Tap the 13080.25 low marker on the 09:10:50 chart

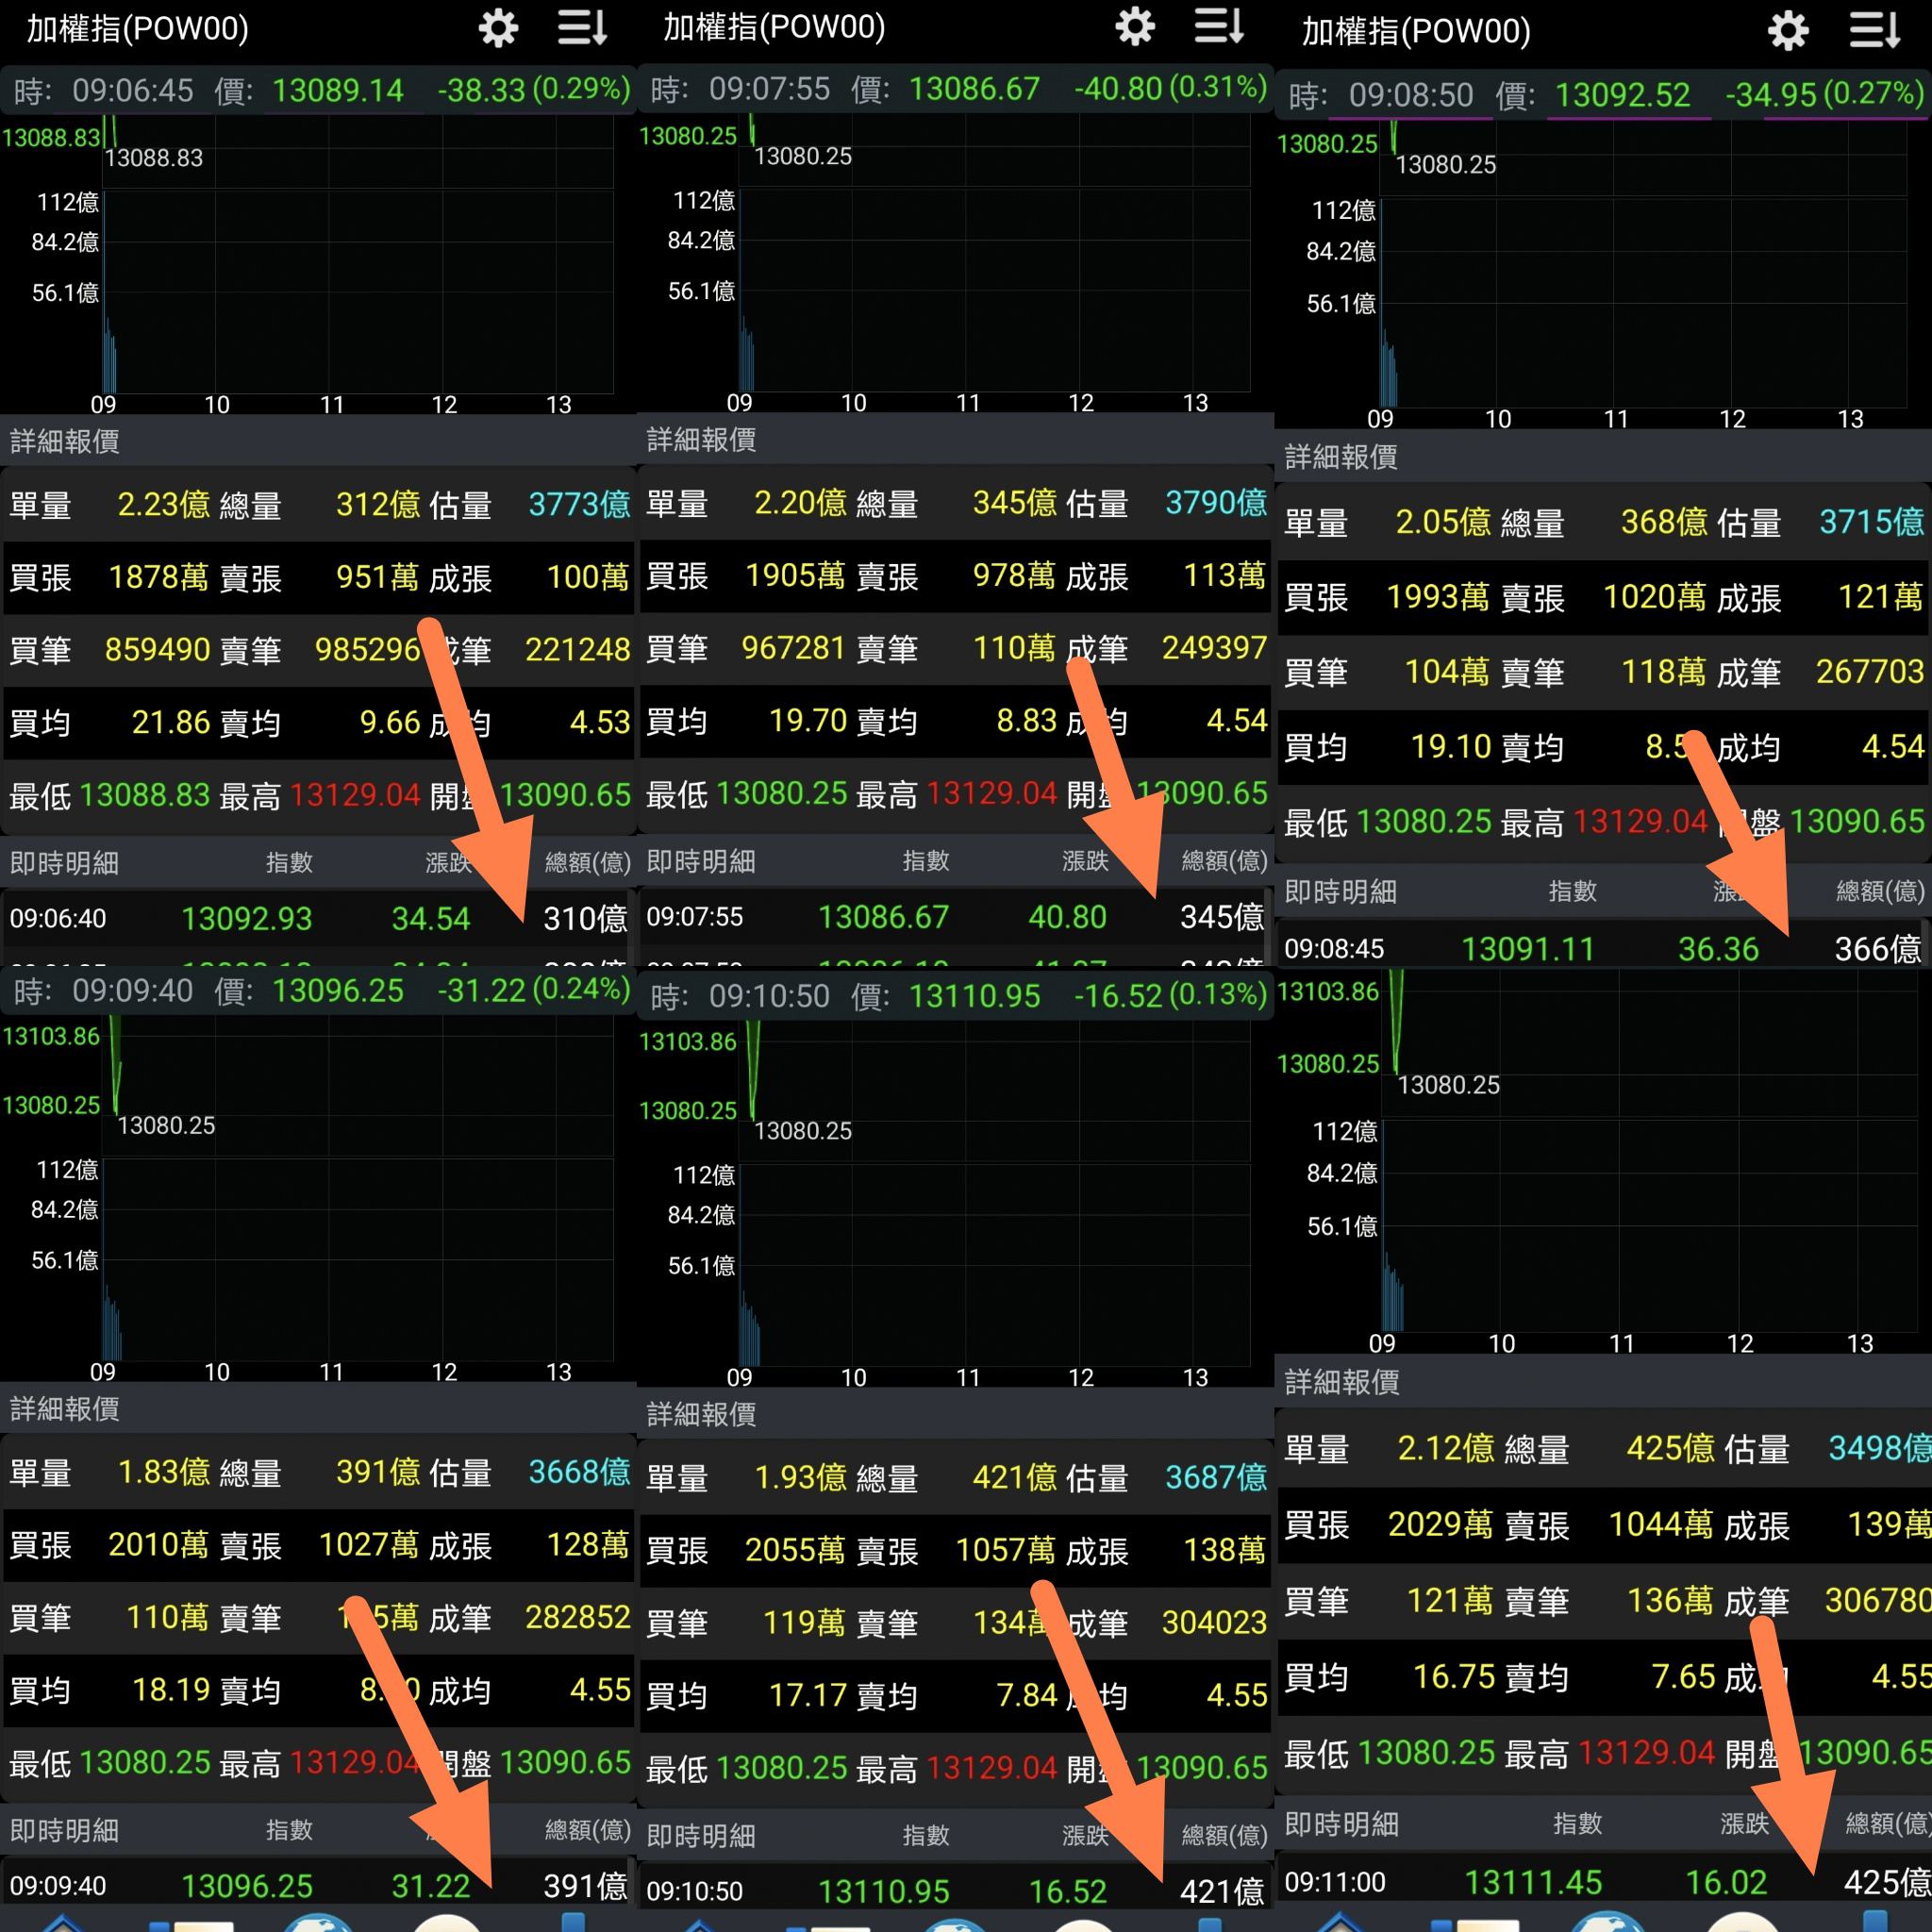tap(802, 1131)
